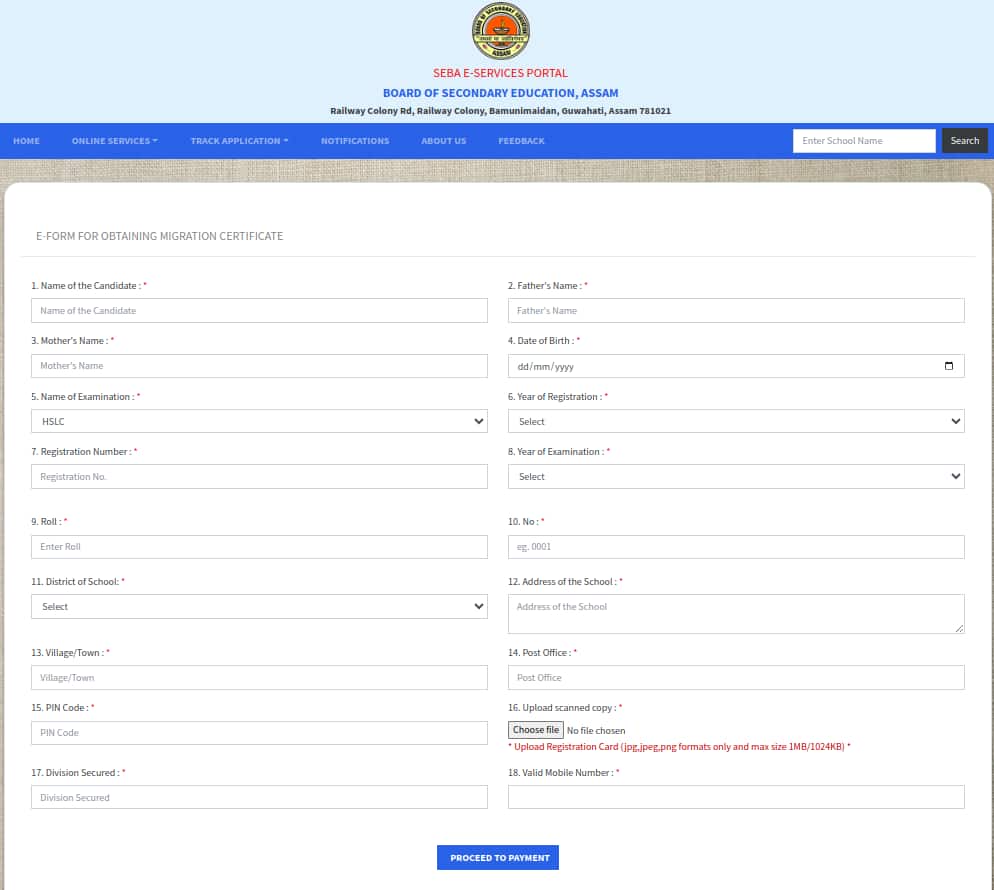Open the Notifications page
The image size is (994, 890).
coord(355,141)
